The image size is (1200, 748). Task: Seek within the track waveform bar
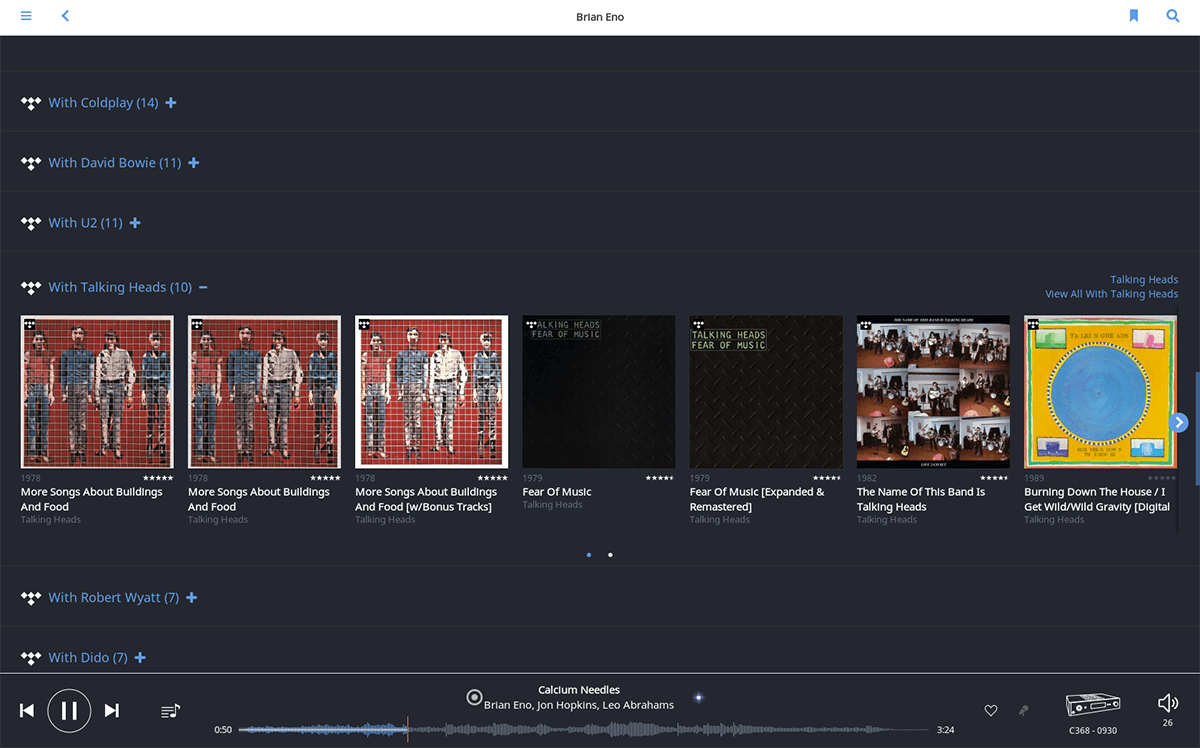[x=585, y=730]
